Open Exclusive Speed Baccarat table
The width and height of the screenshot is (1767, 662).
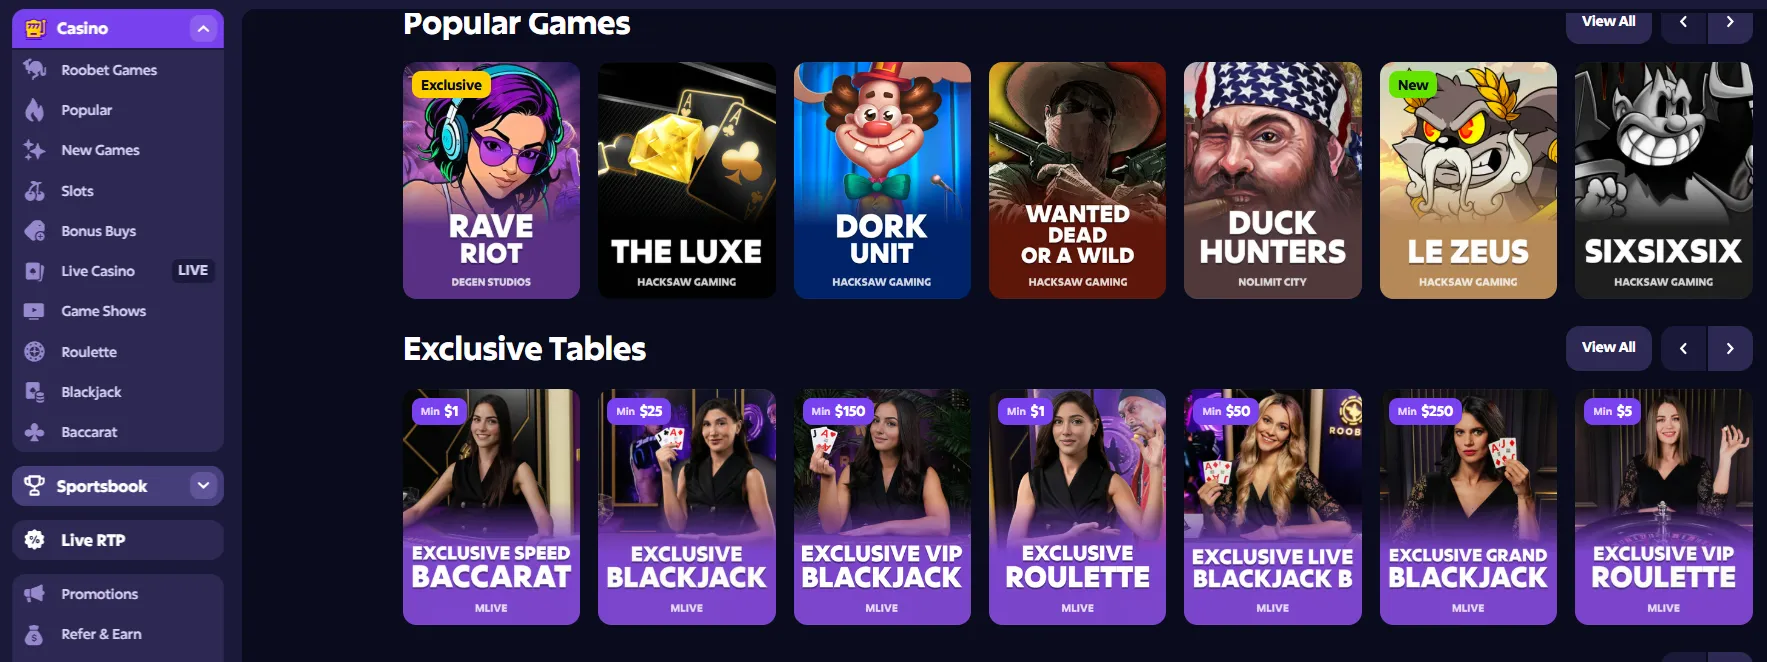click(491, 507)
